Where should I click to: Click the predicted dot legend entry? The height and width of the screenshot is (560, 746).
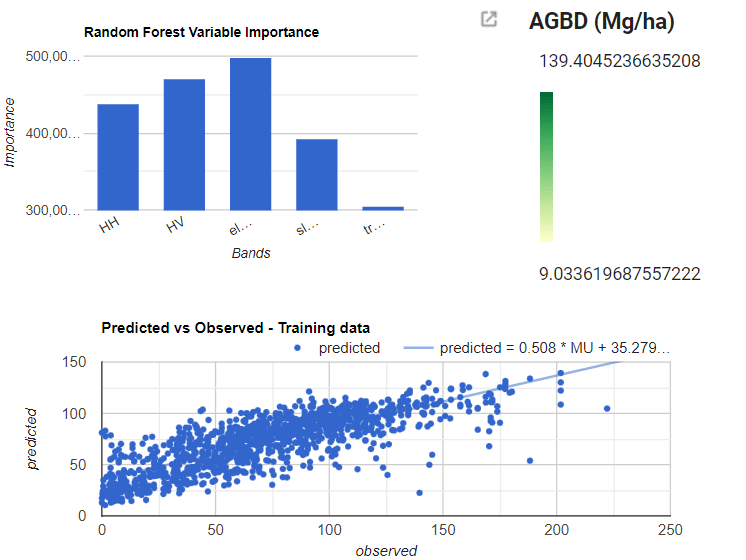[340, 348]
